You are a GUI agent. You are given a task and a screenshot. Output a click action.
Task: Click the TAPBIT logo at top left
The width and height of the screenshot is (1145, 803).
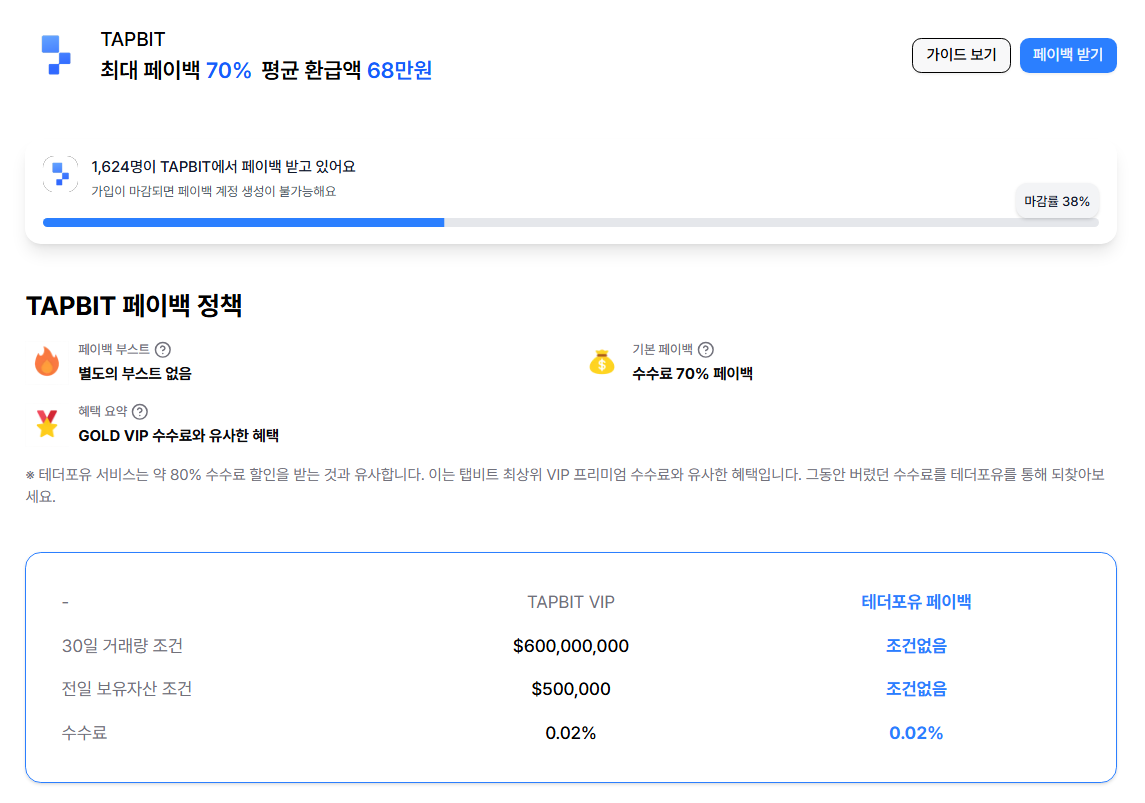(55, 55)
